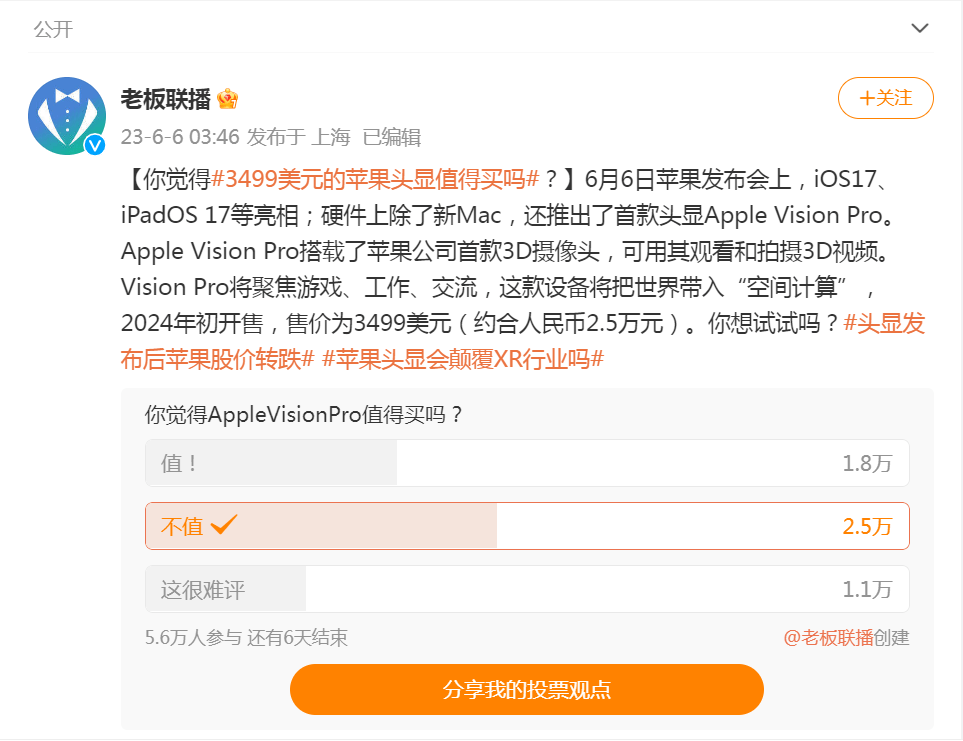Viewport: 963px width, 741px height.
Task: Open hashtag #3499美元的苹果头显值得买吗#
Action: 375,179
